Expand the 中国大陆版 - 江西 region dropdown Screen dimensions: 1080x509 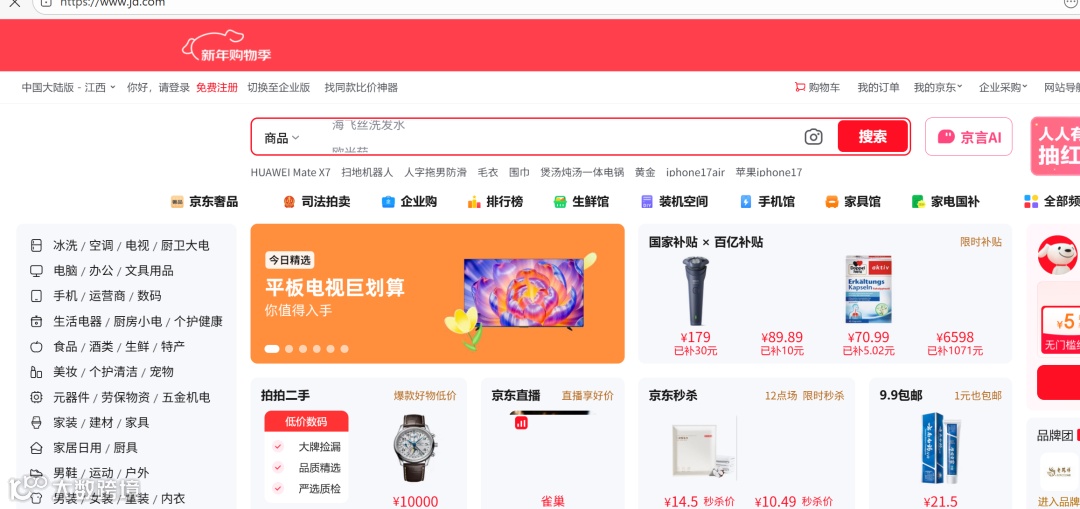[x=68, y=87]
